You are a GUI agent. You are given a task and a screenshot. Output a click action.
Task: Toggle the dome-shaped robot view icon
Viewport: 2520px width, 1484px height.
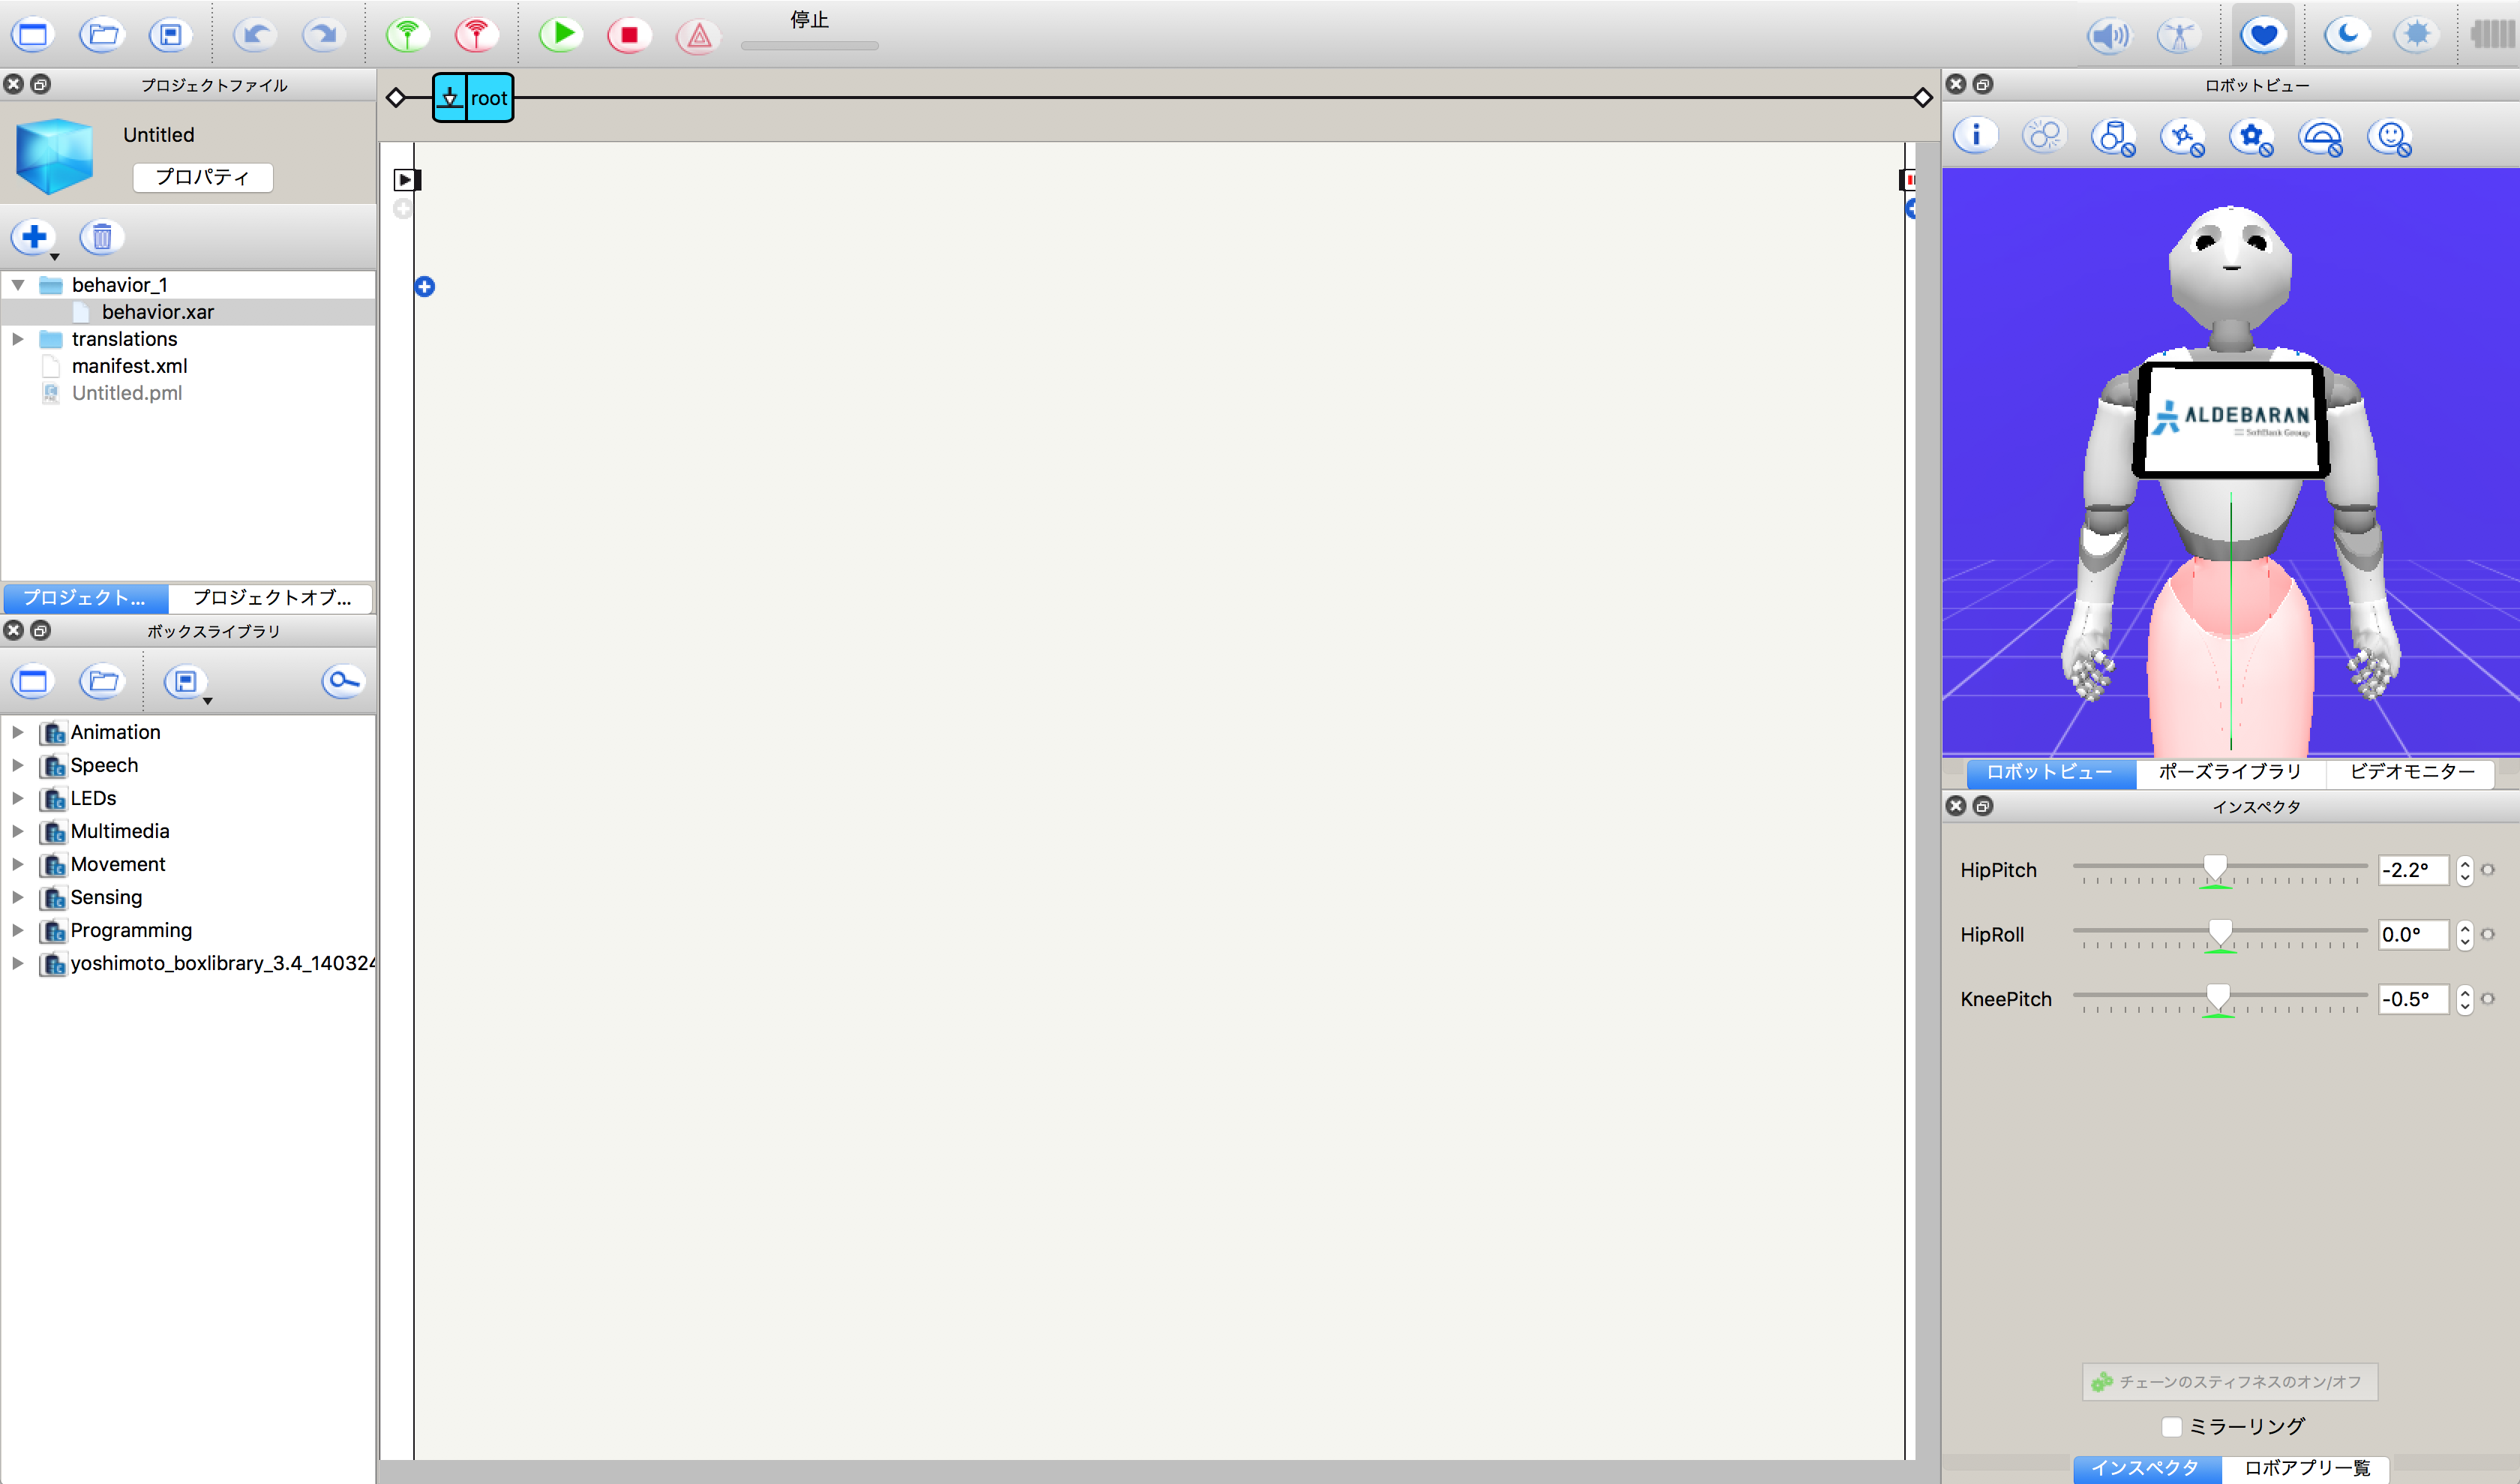pos(2320,137)
